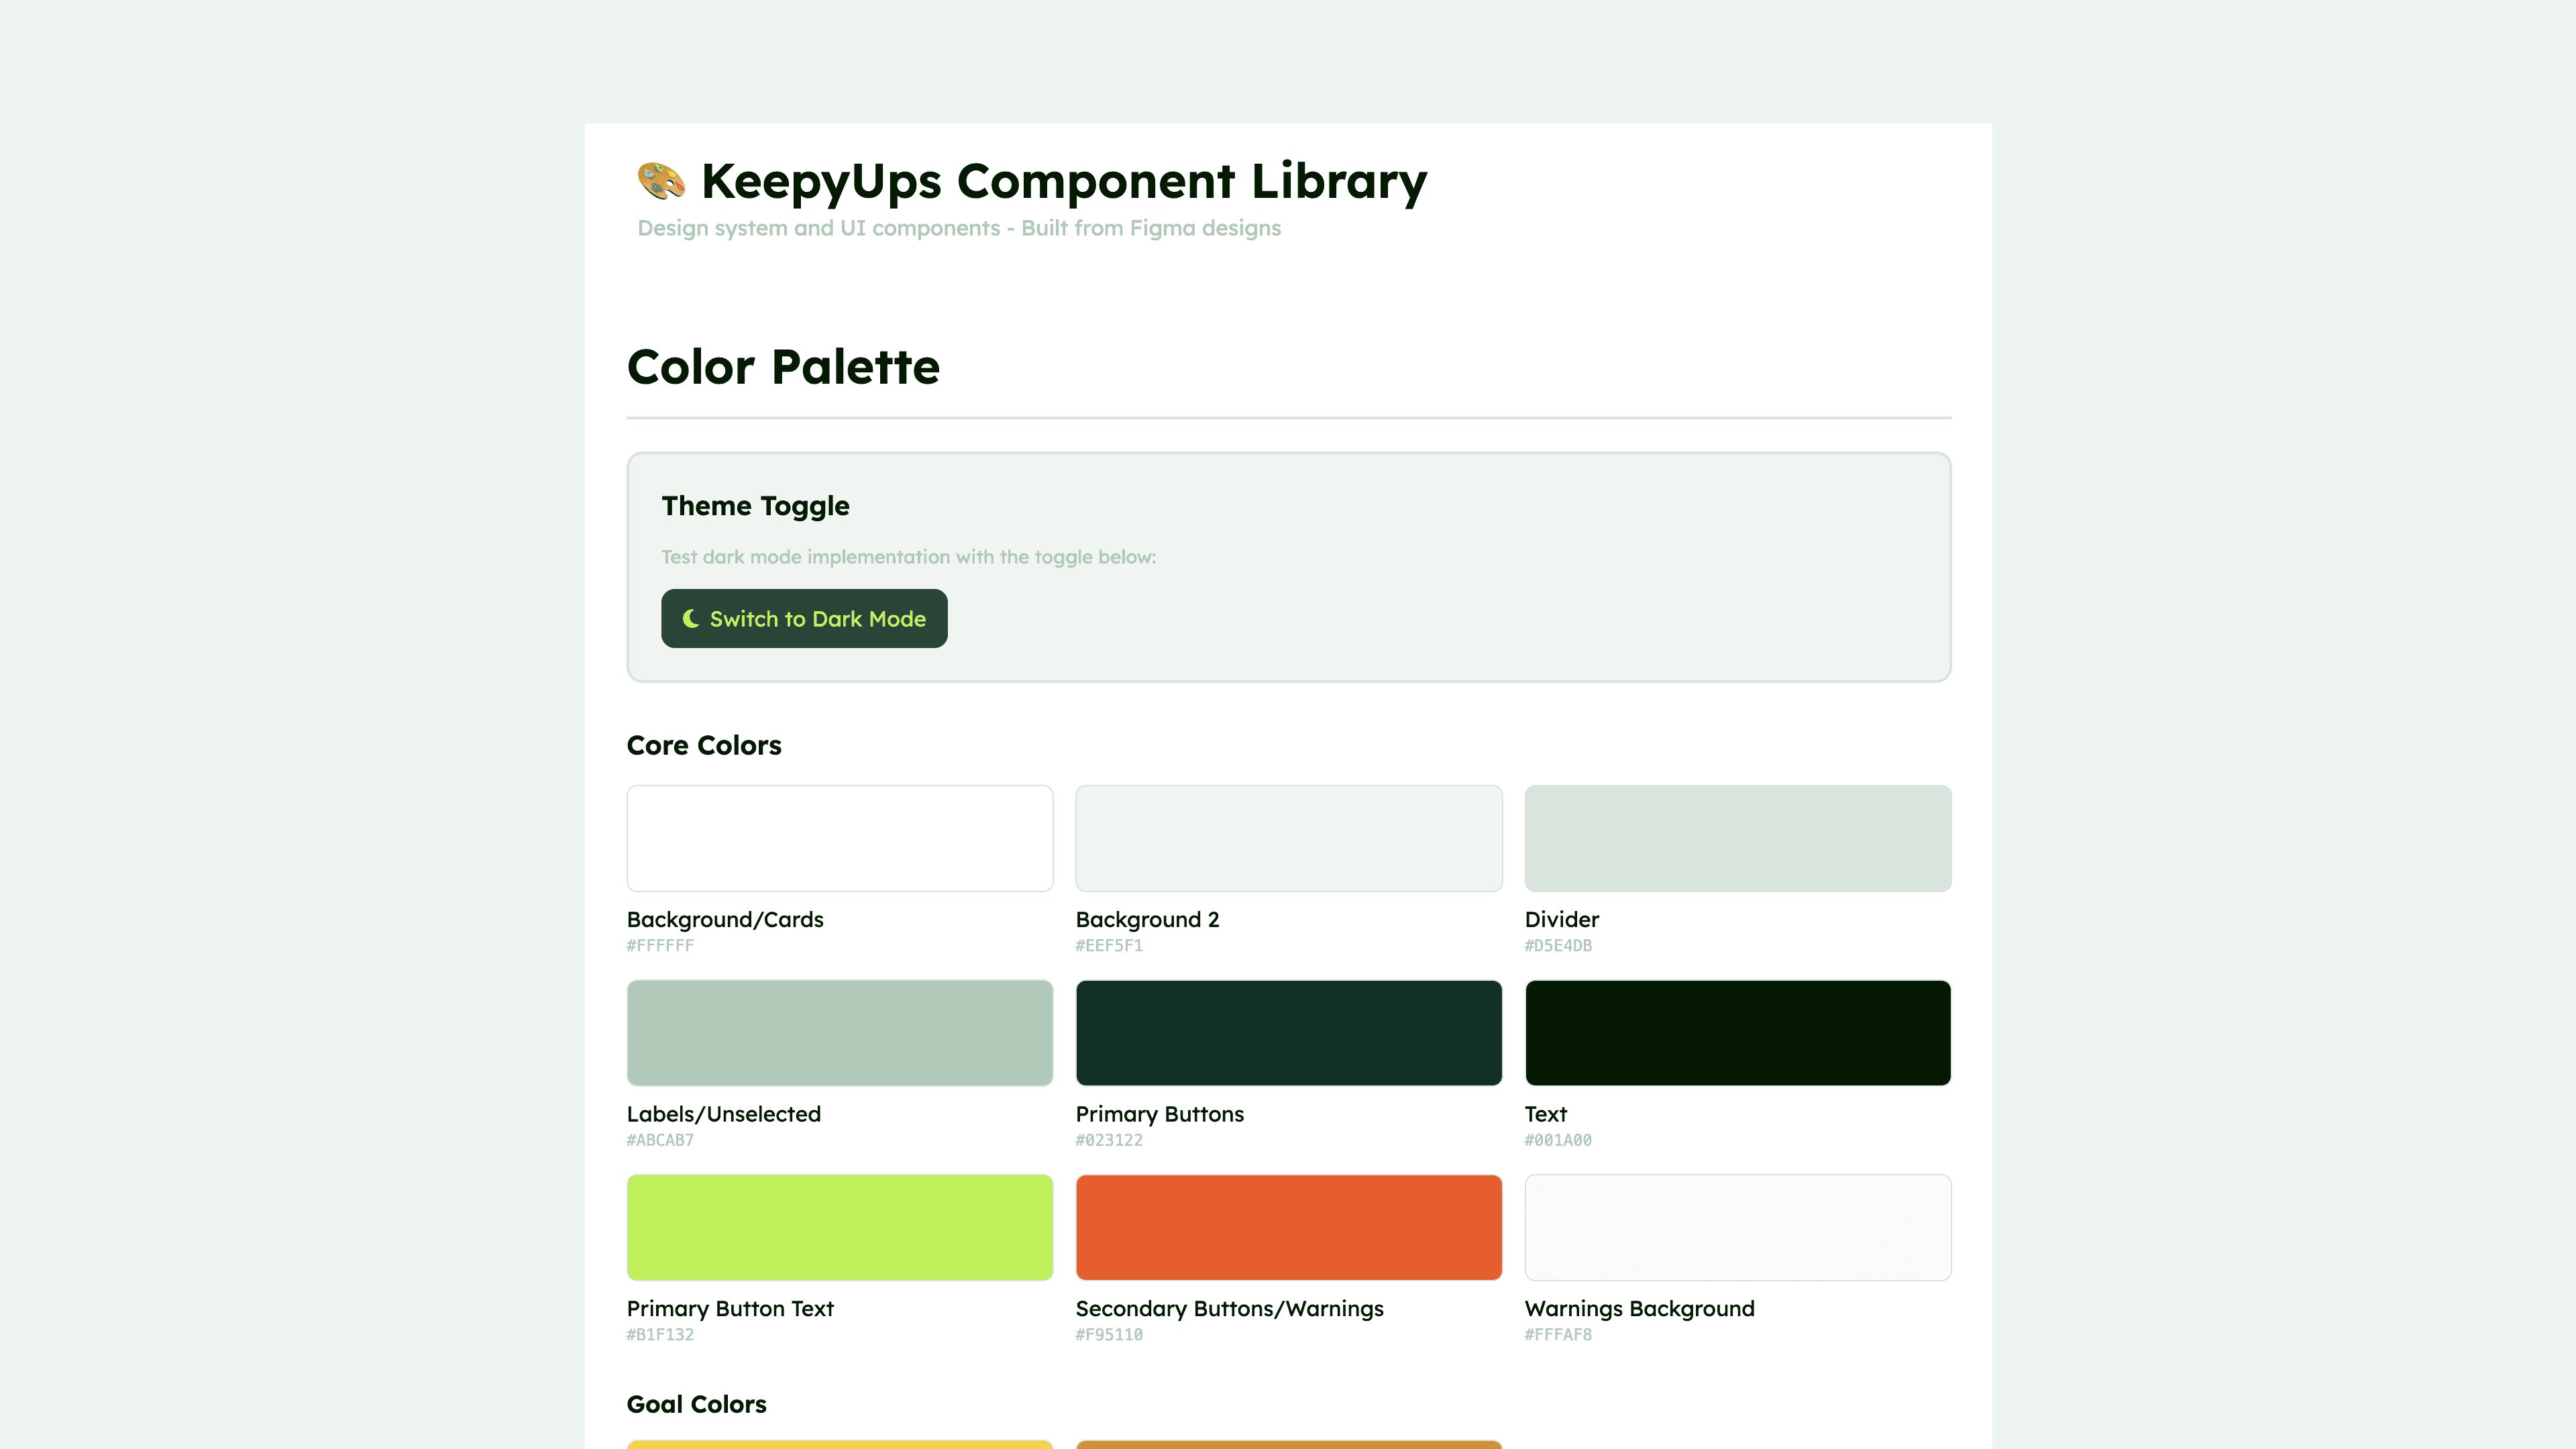Pick the Labels/Unselected sage swatch

pyautogui.click(x=839, y=1033)
